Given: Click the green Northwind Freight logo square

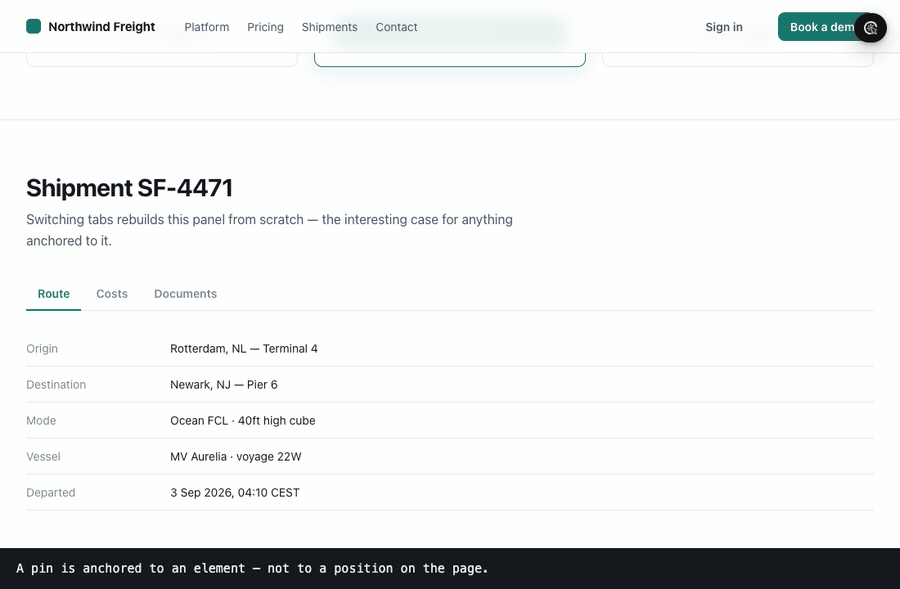Looking at the screenshot, I should [x=33, y=26].
